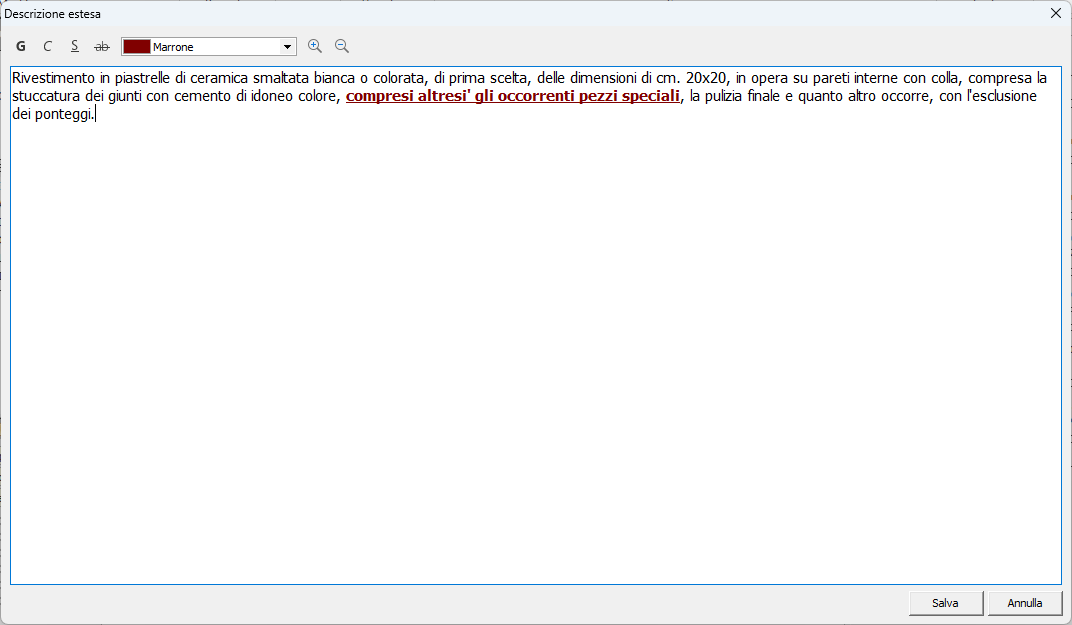Close the Descrizione estesa dialog

point(1055,14)
